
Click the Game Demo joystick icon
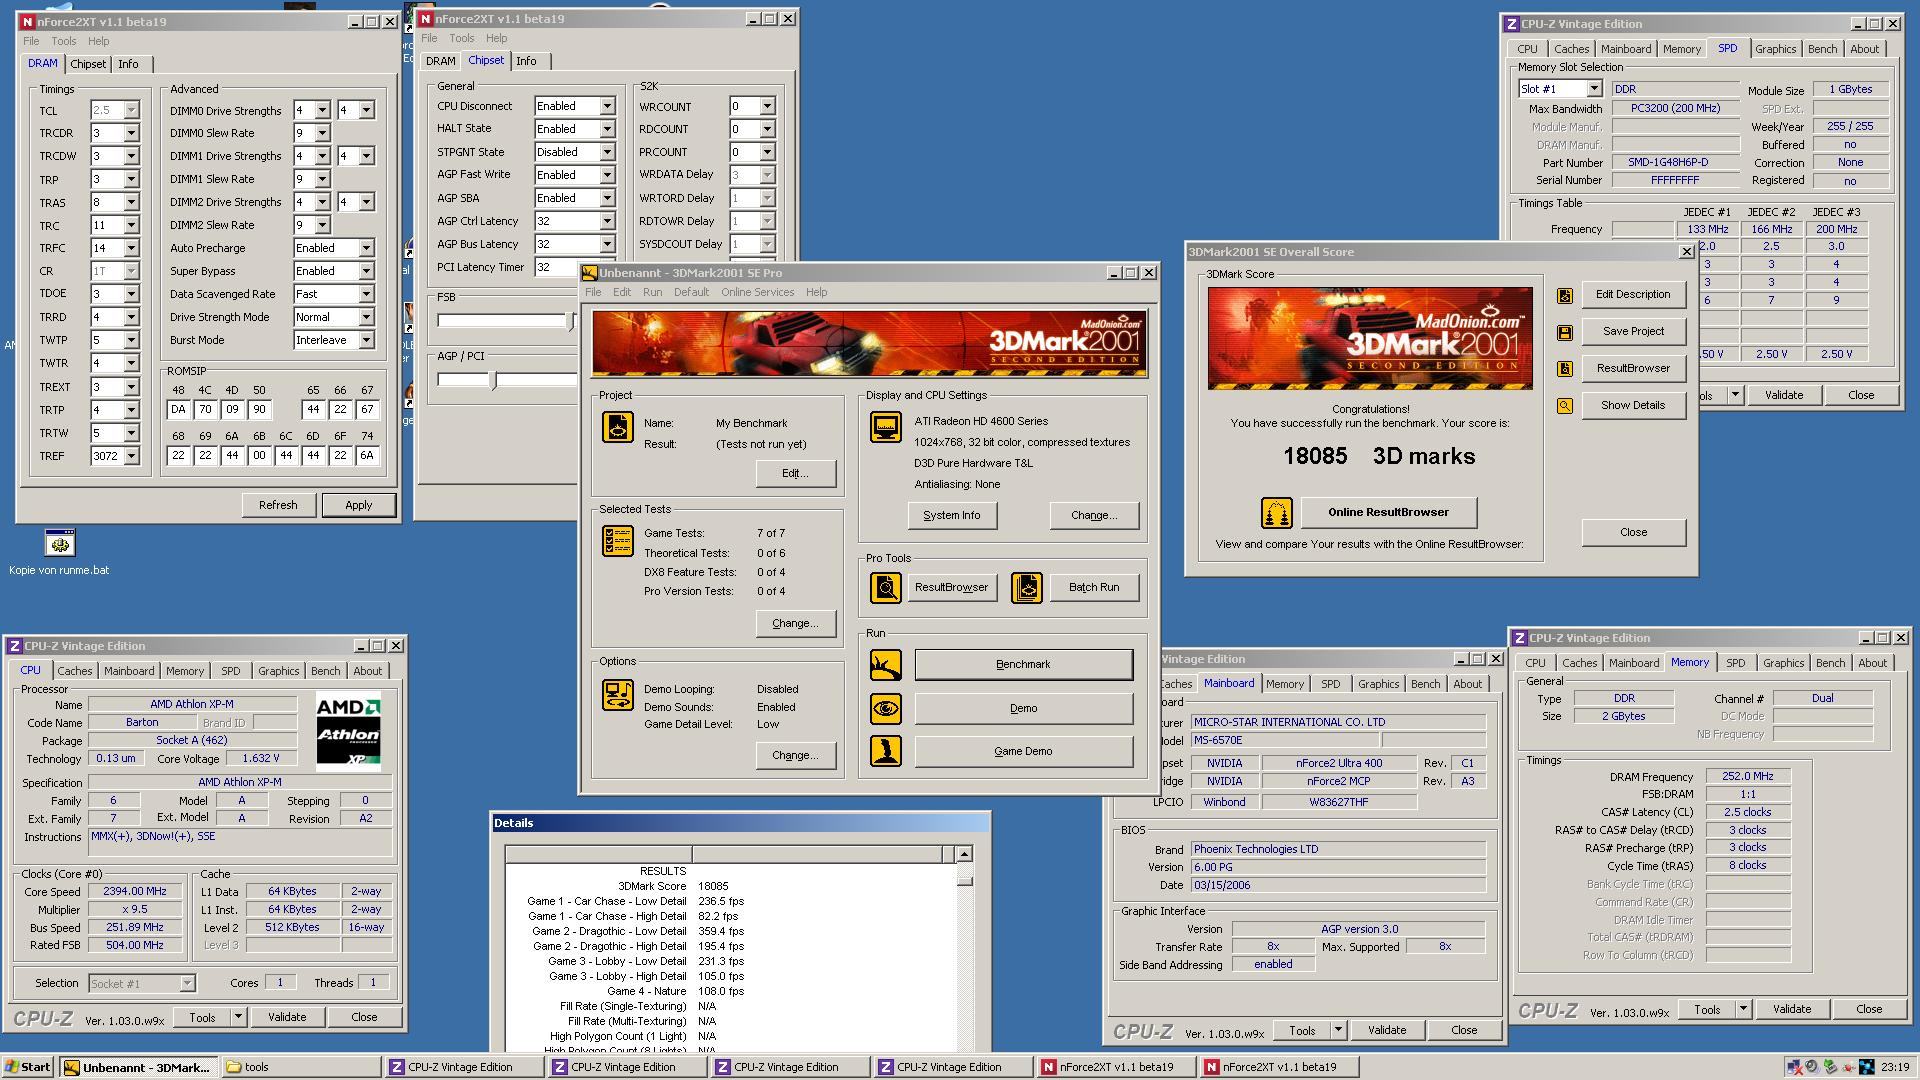[x=886, y=751]
